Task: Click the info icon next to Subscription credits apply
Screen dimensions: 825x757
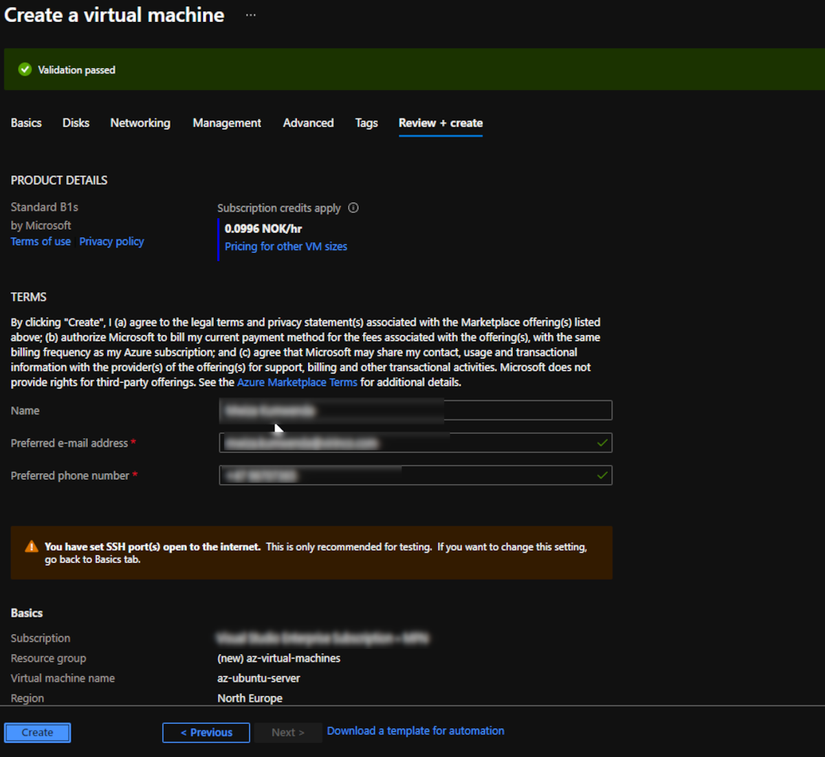Action: pos(354,208)
